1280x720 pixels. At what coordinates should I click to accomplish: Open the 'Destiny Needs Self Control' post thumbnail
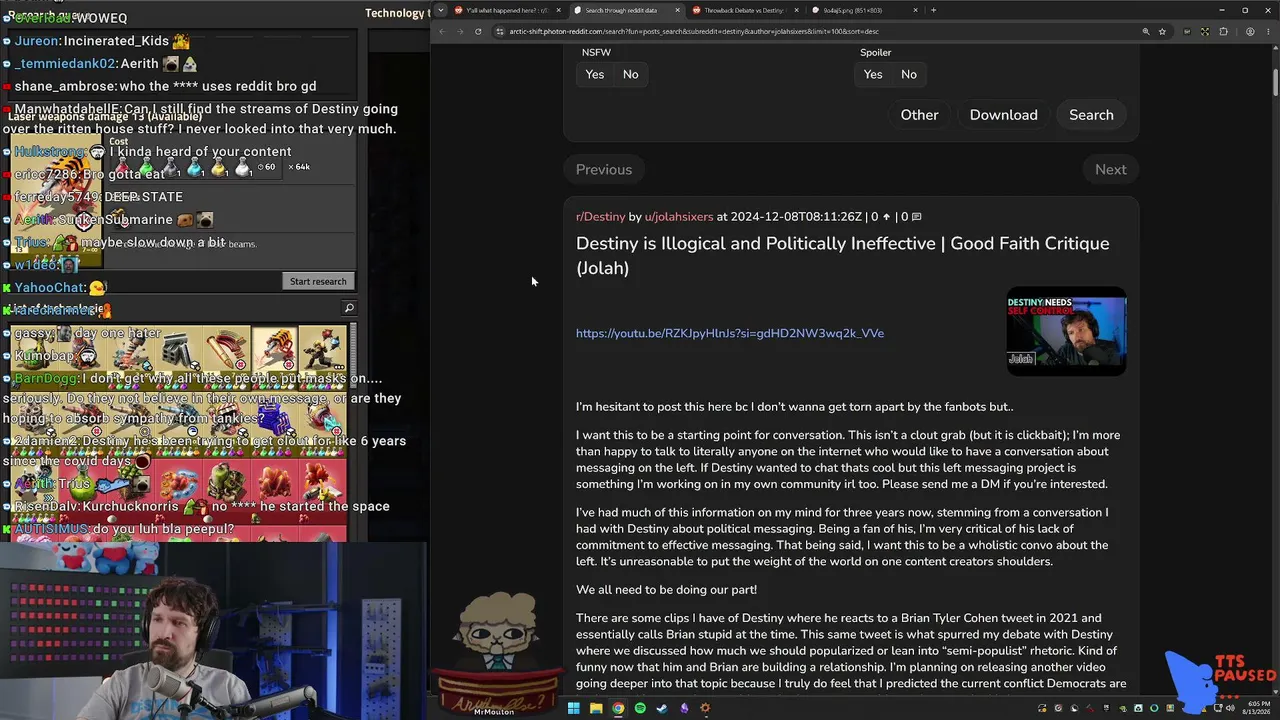click(1066, 332)
